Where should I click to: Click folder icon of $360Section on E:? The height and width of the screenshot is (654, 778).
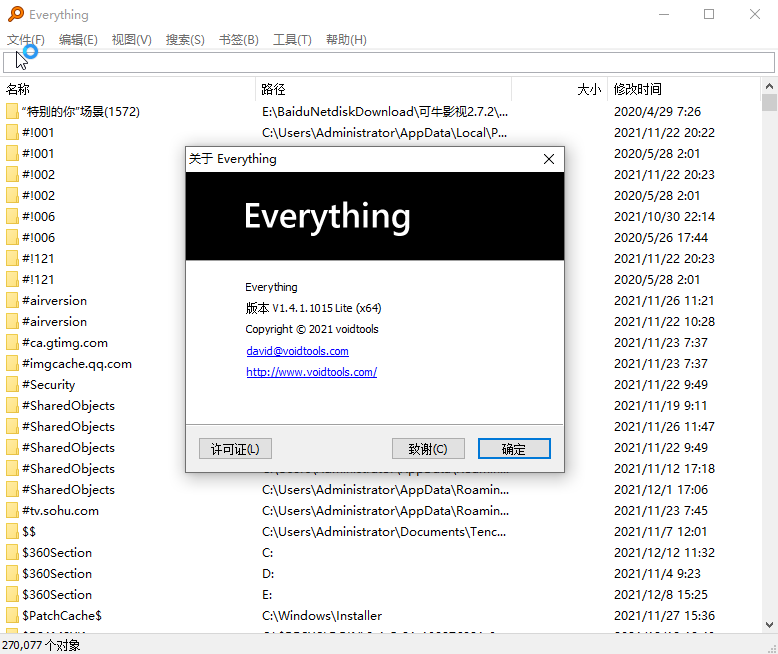tap(12, 594)
